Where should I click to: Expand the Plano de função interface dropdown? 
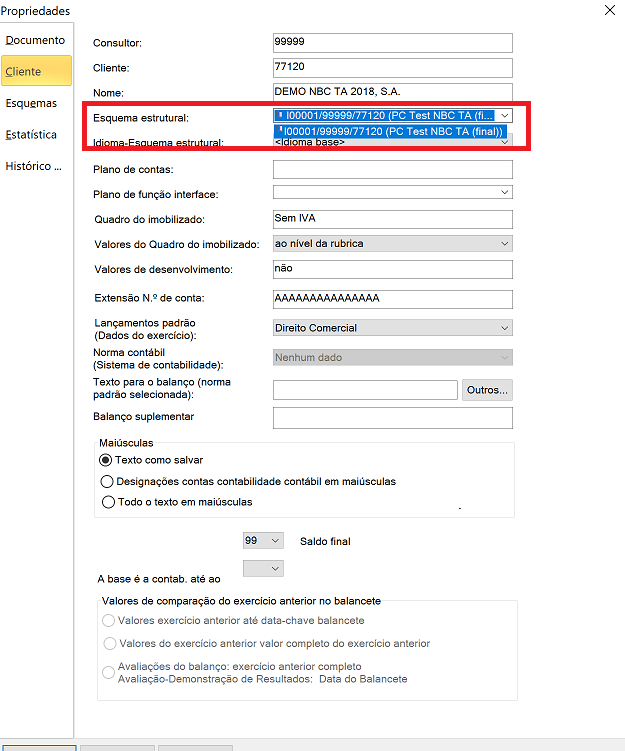pos(393,192)
